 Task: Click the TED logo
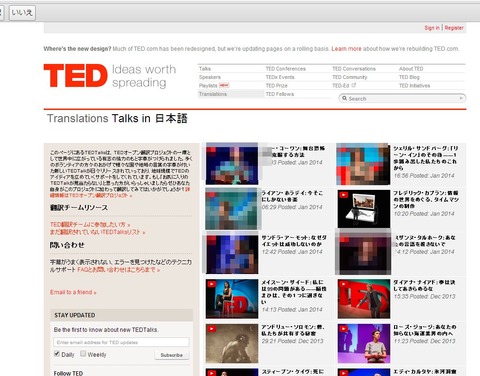click(x=76, y=76)
